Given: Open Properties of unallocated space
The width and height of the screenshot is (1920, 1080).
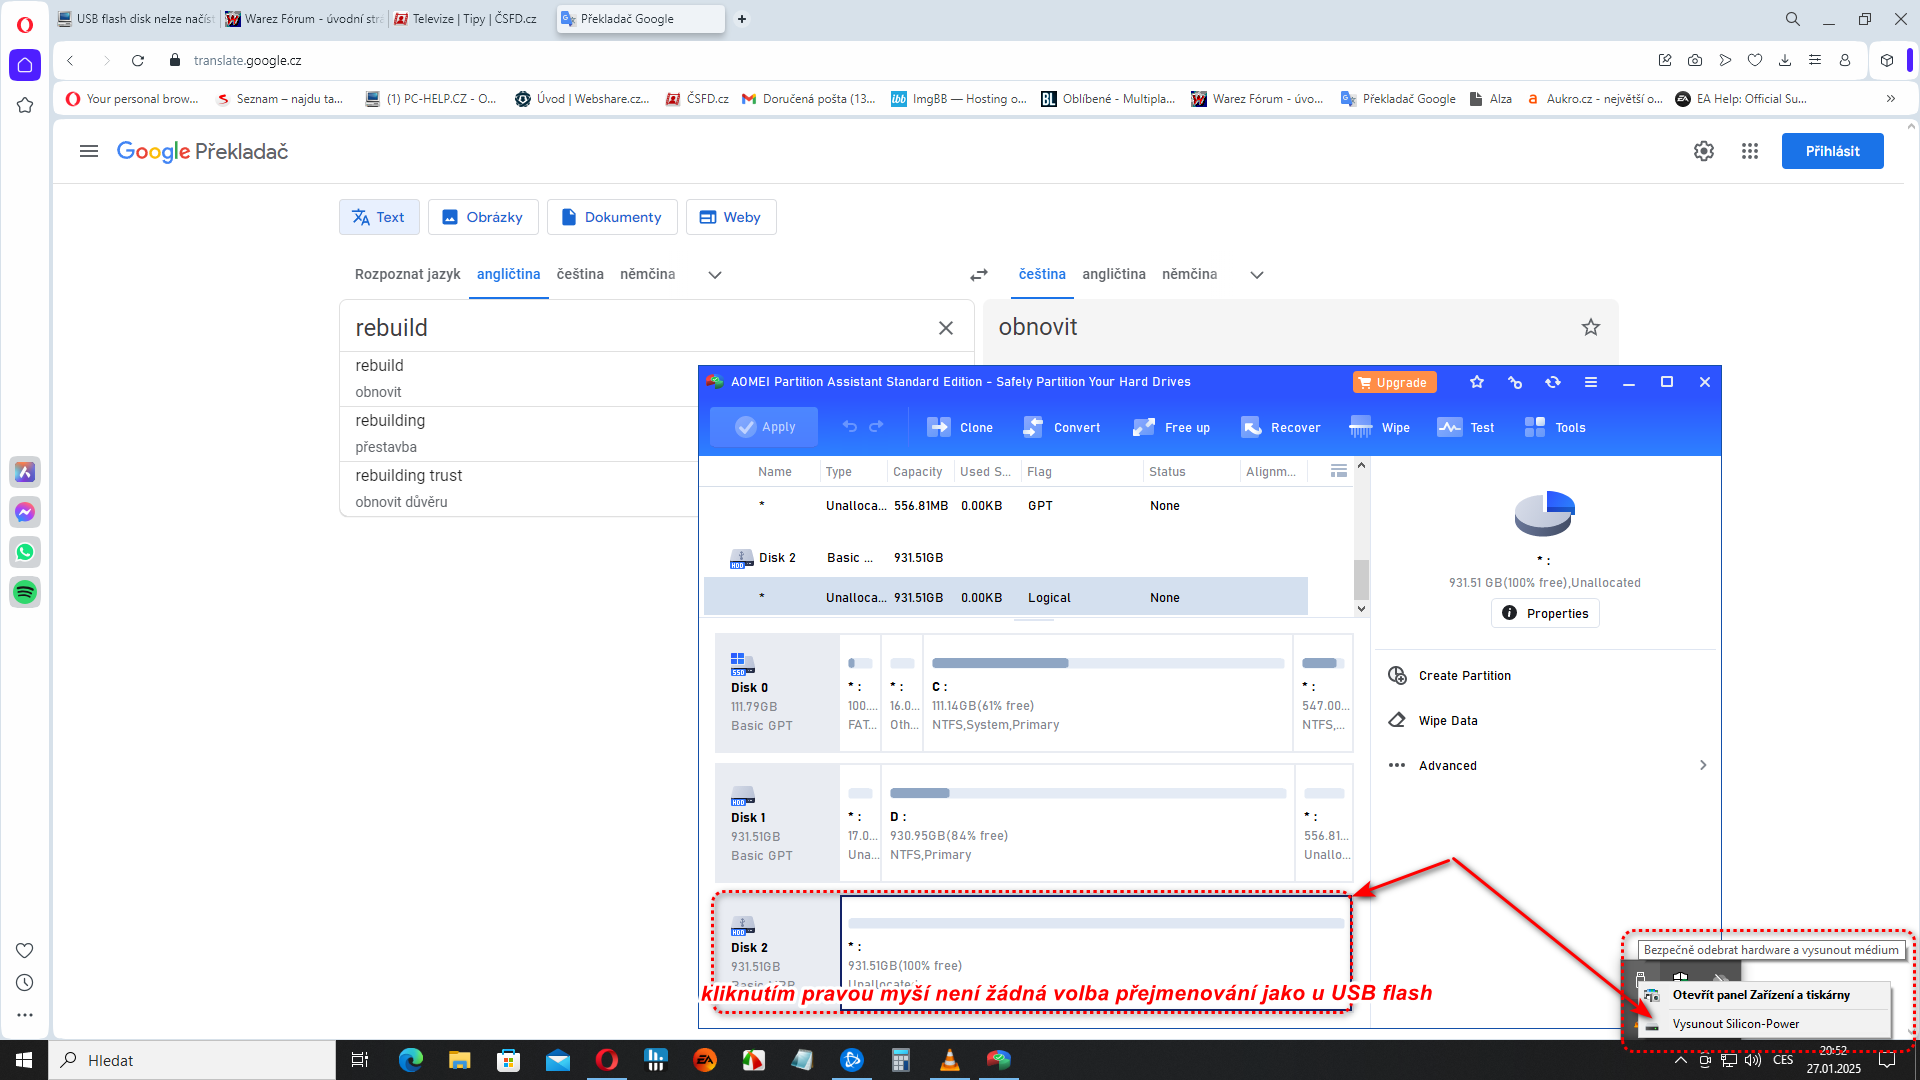Looking at the screenshot, I should pyautogui.click(x=1545, y=613).
